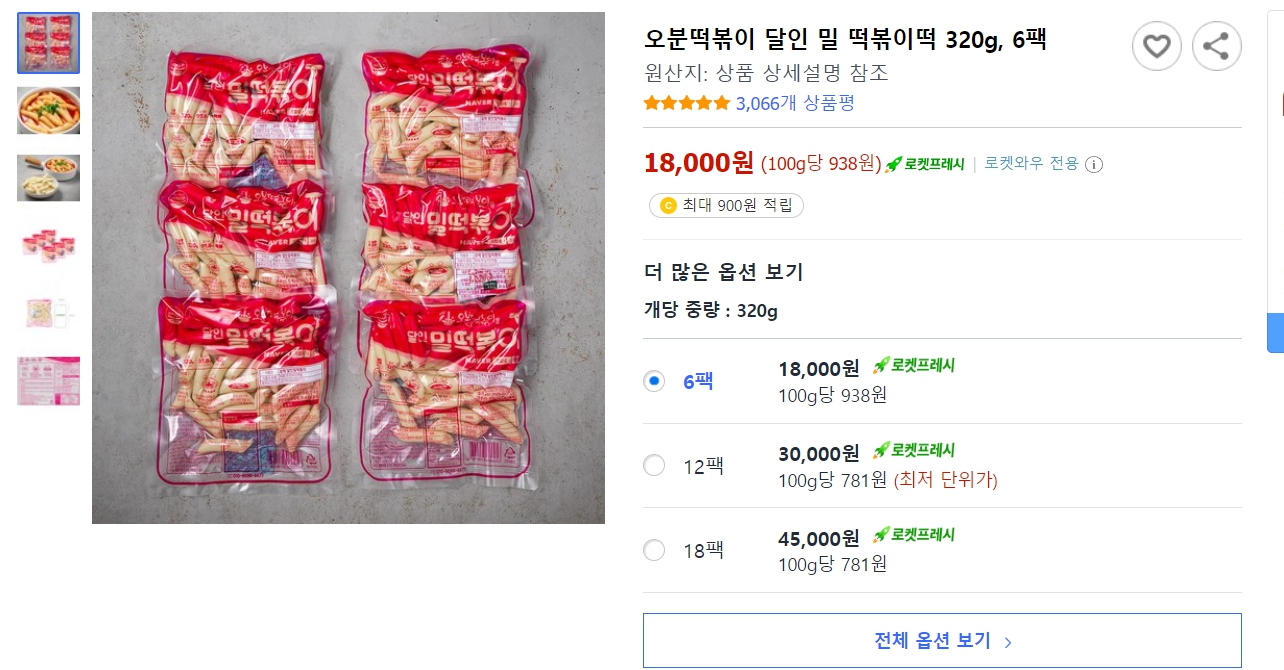Viewport: 1284px width, 670px height.
Task: Click the gold coin icon in 적립 badge
Action: pos(668,206)
